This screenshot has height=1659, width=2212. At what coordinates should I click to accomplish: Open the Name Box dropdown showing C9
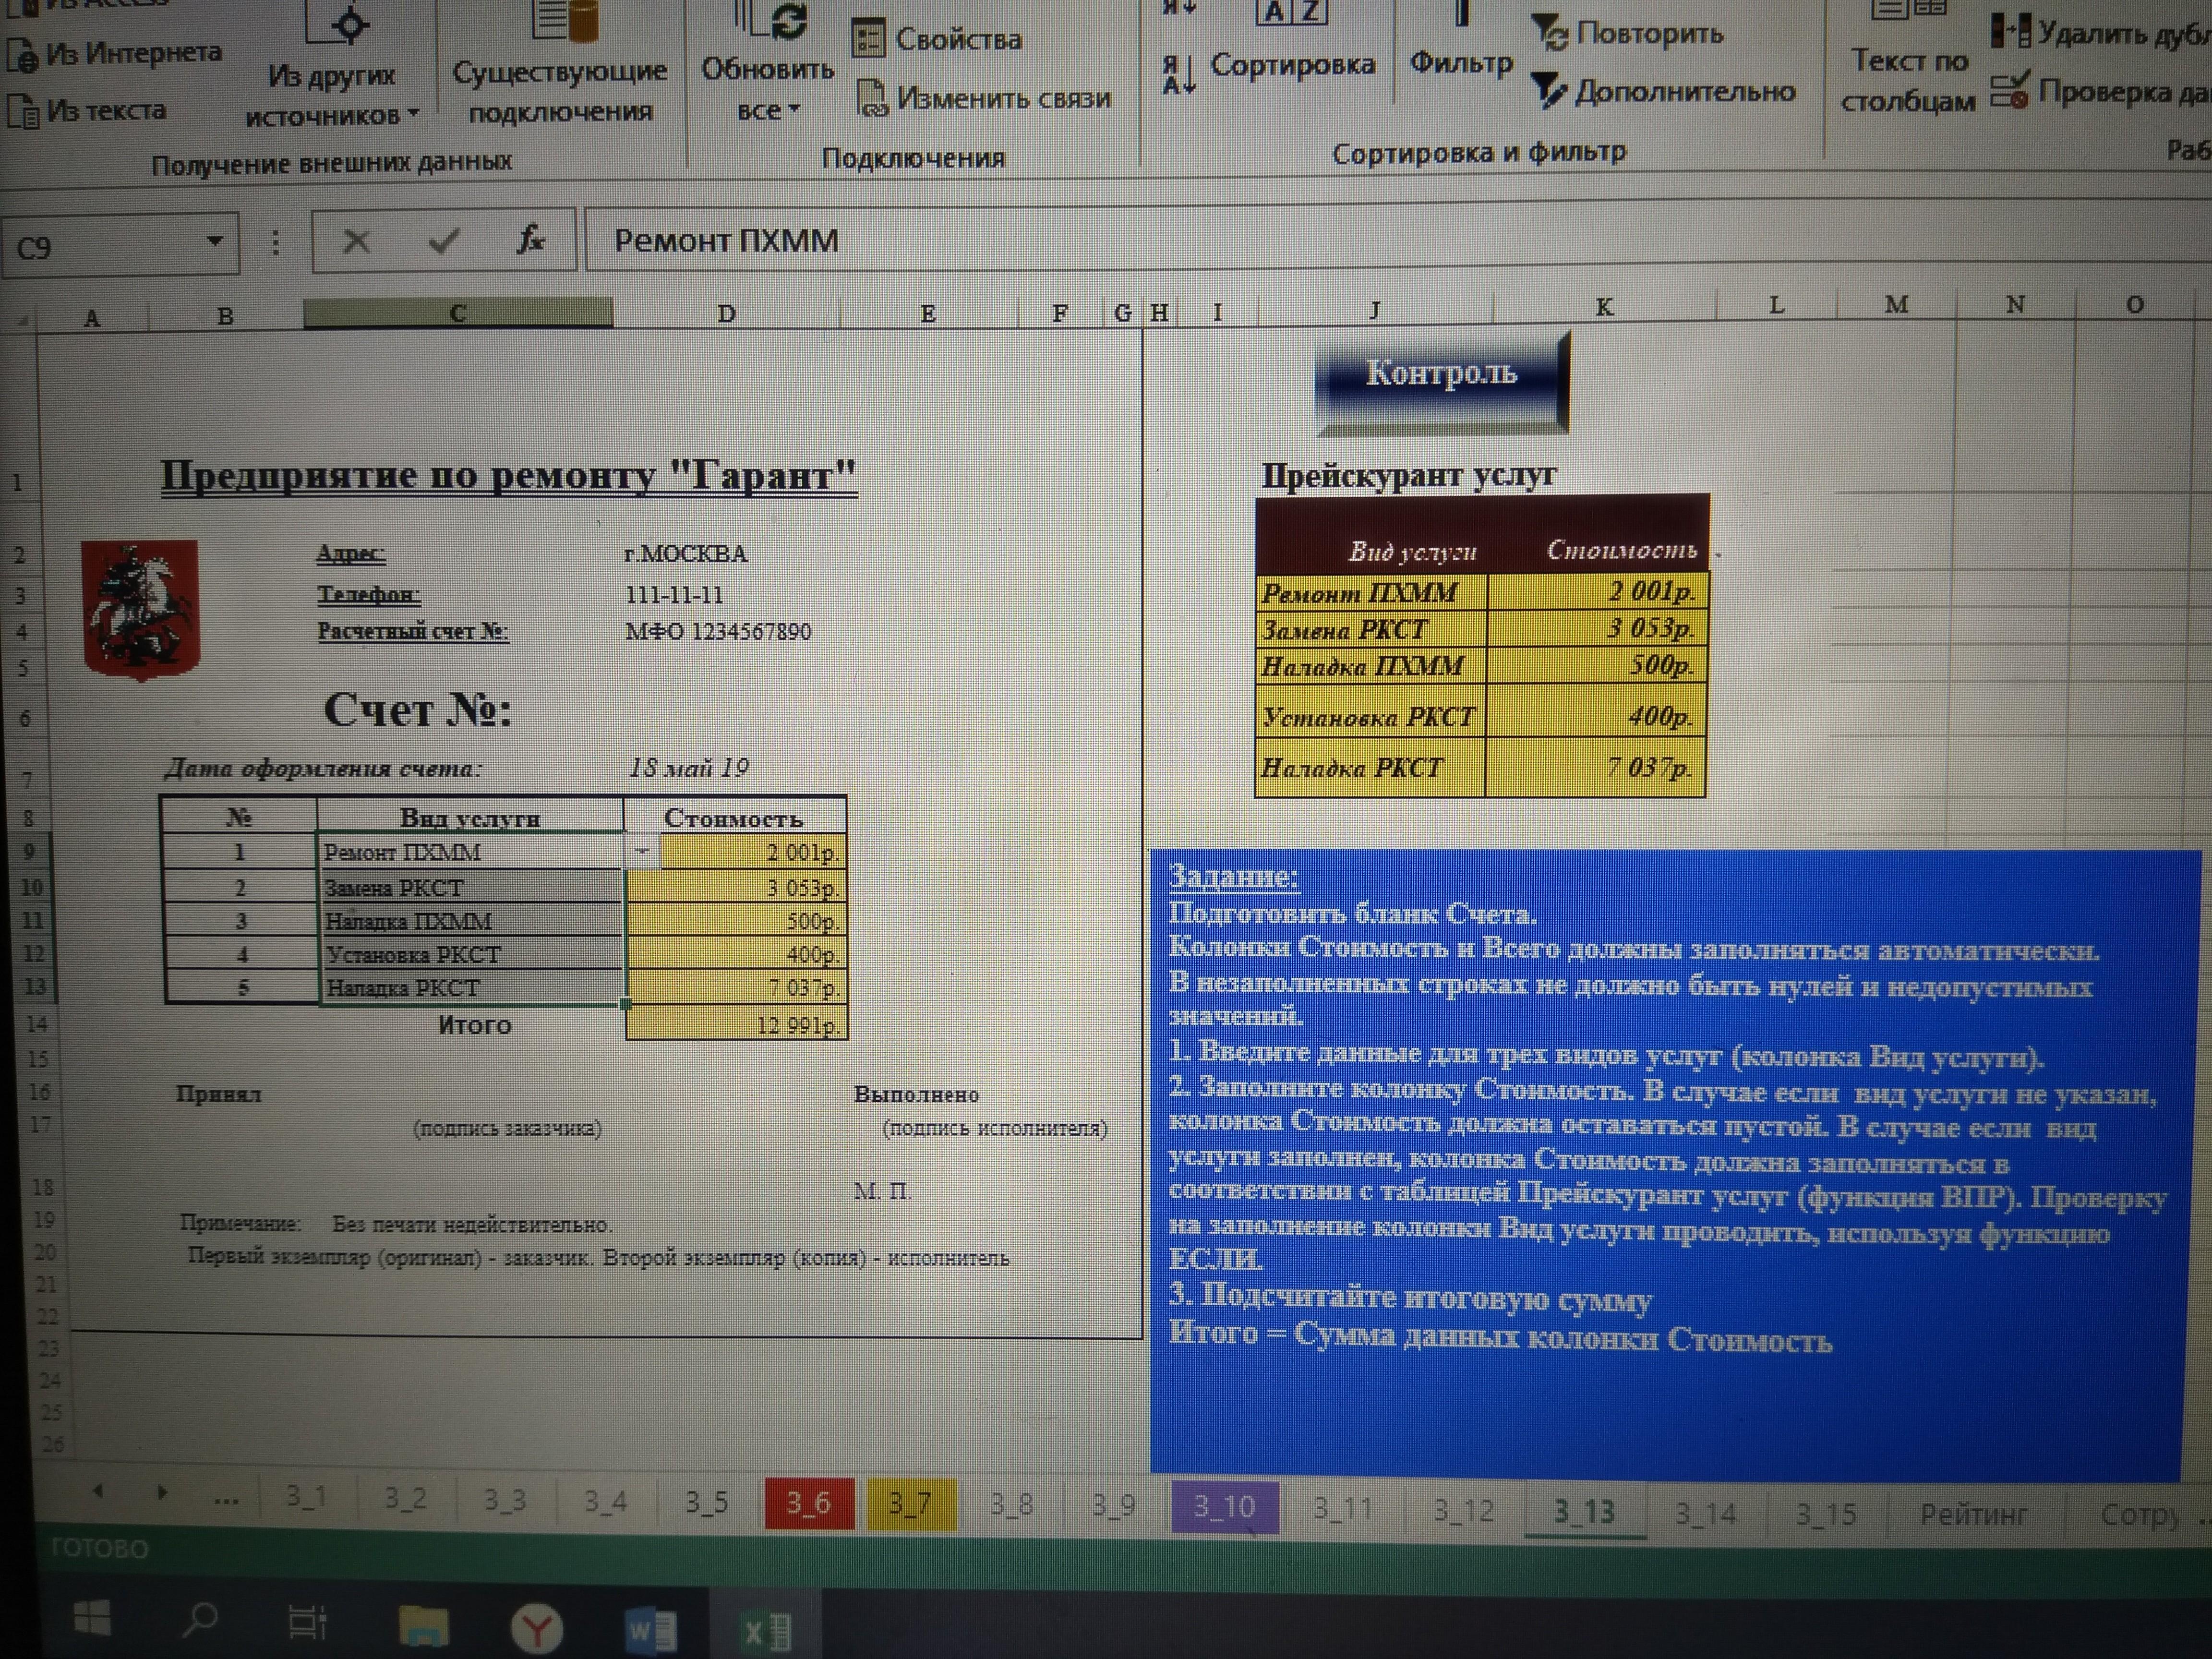[x=214, y=243]
